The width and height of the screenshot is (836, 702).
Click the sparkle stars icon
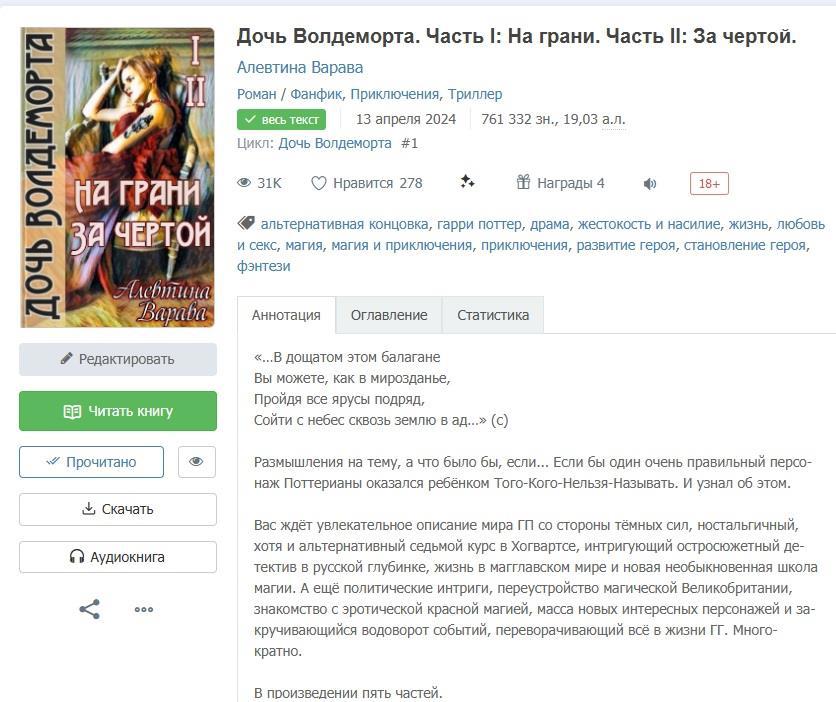coord(467,182)
